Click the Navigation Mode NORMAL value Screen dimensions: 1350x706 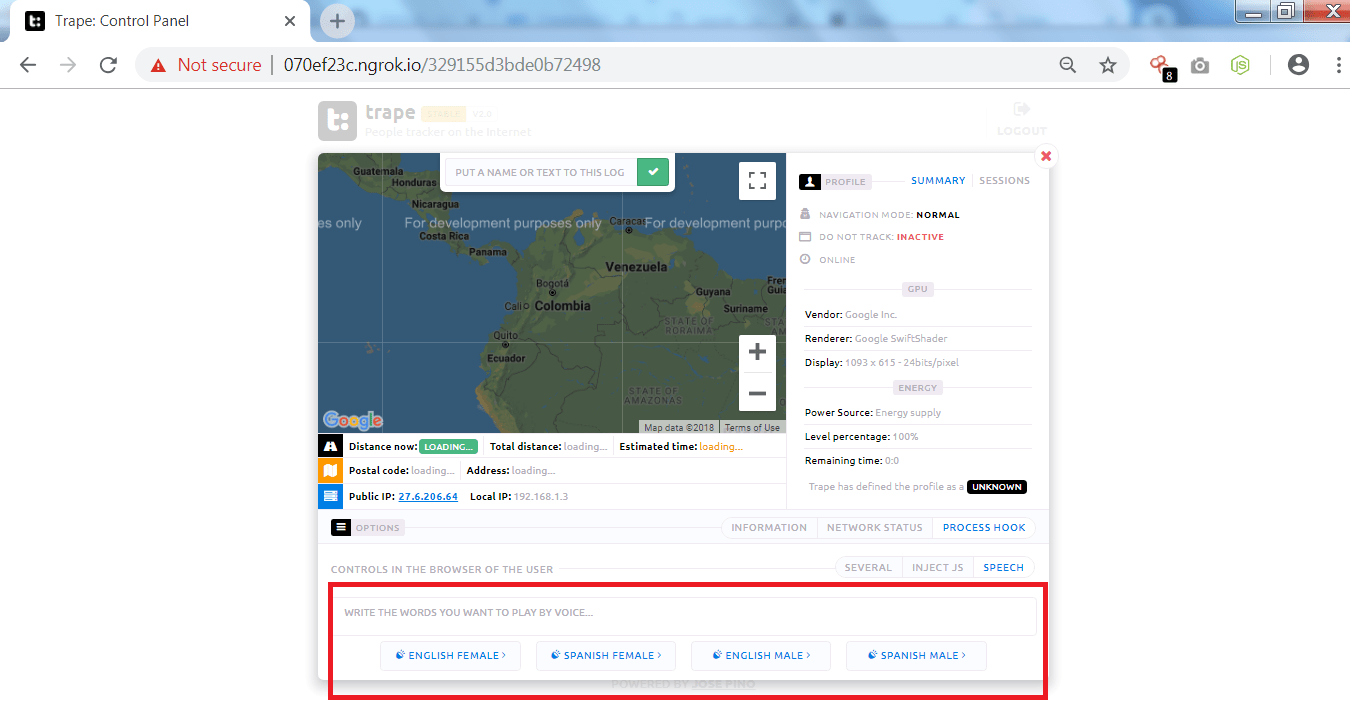(x=938, y=215)
